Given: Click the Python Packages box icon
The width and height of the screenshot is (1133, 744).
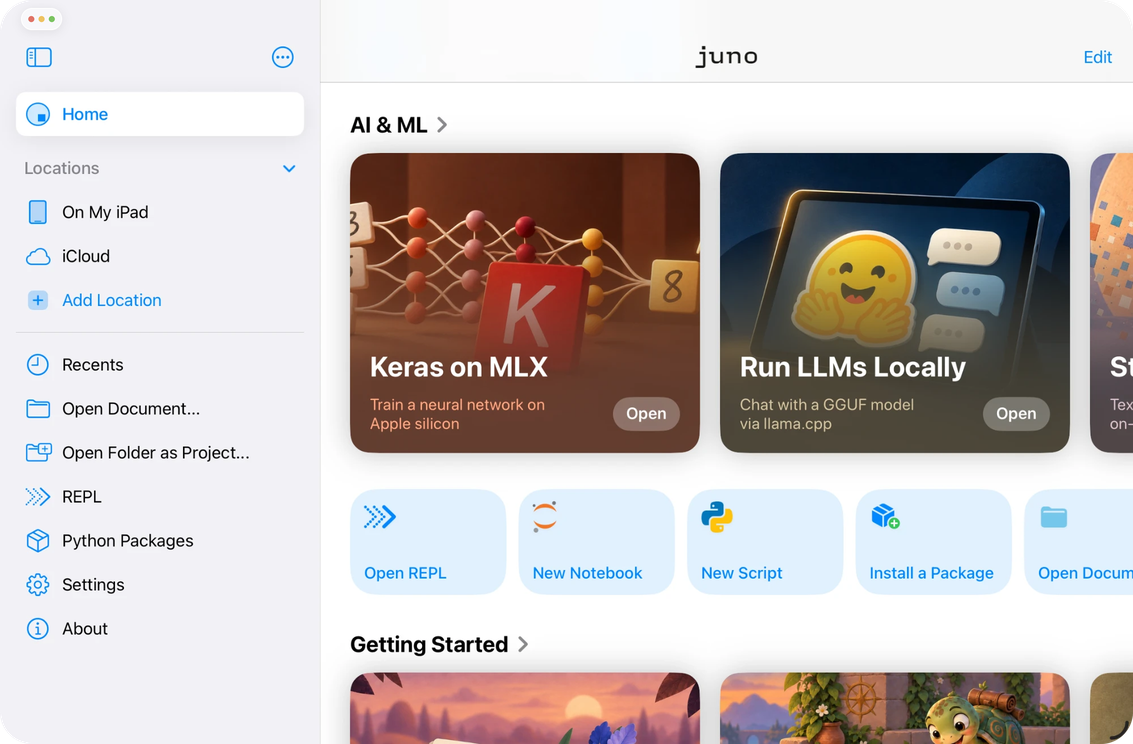Looking at the screenshot, I should point(38,541).
